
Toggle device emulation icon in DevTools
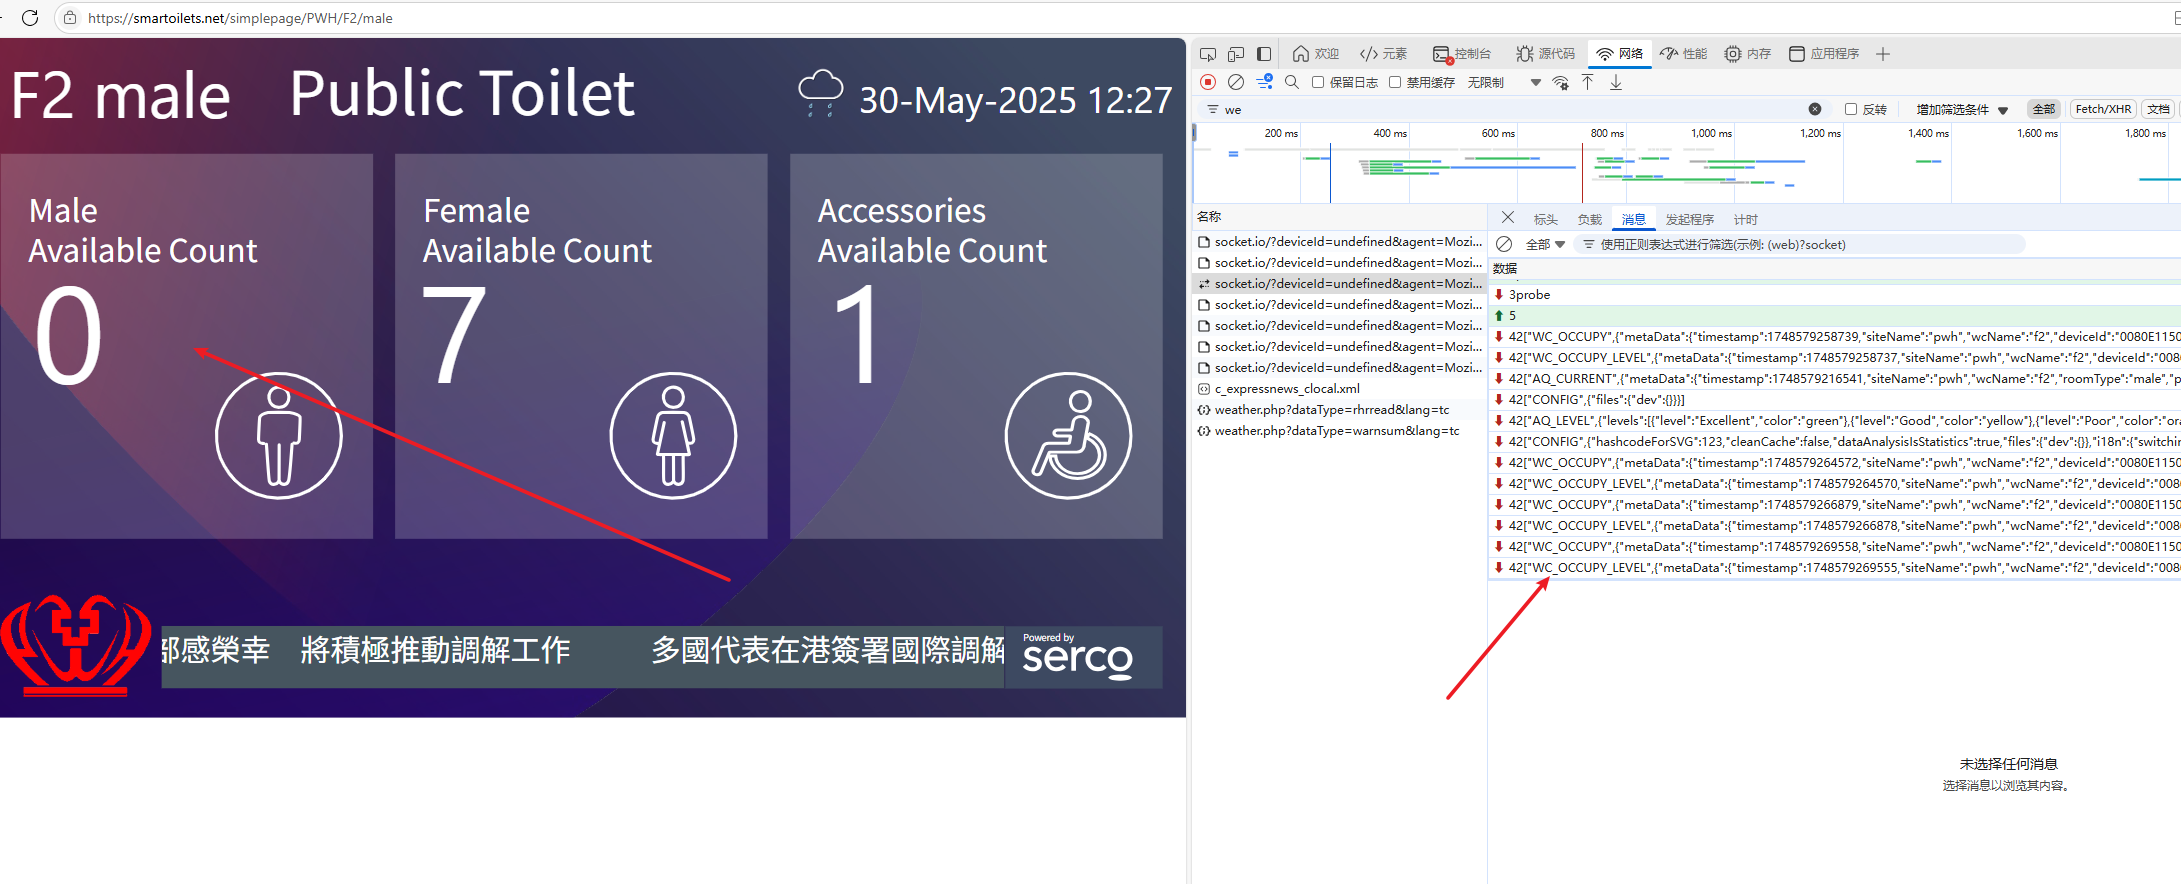(1236, 54)
